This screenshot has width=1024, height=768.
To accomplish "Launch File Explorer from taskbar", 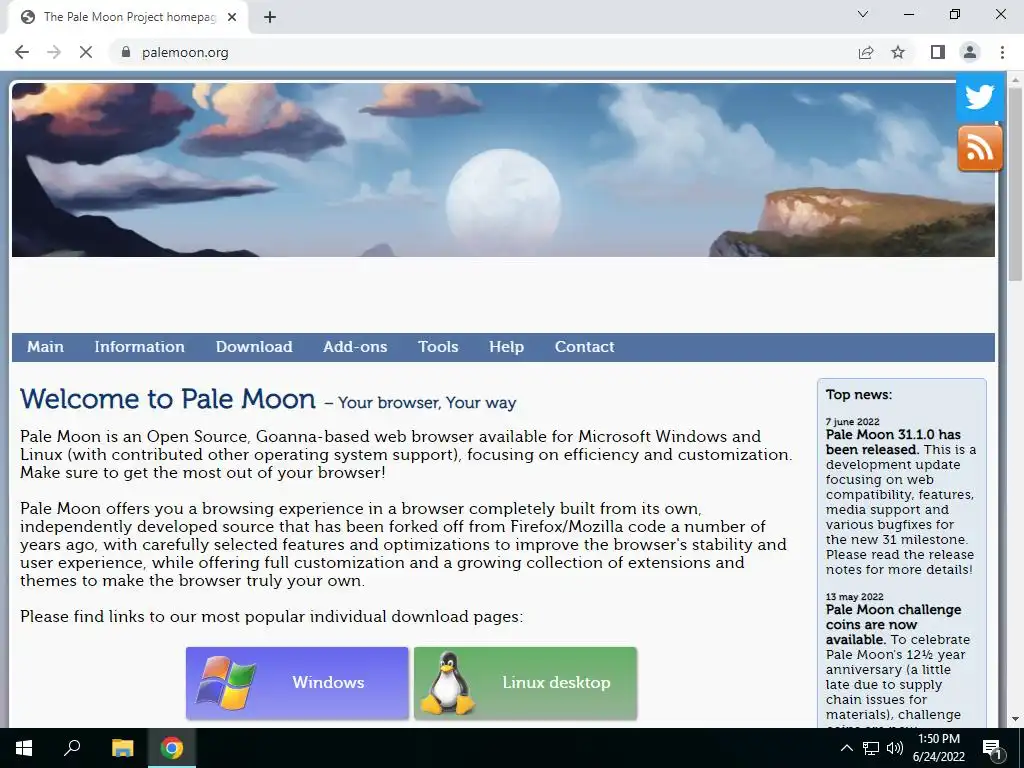I will (x=122, y=748).
